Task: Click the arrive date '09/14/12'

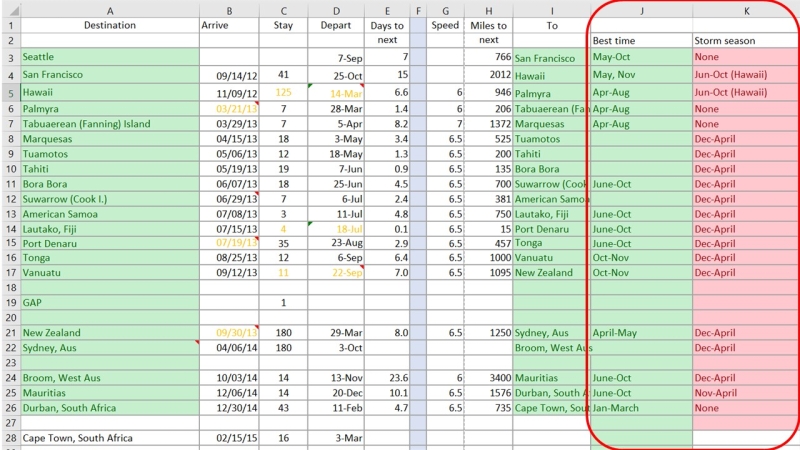Action: pyautogui.click(x=229, y=76)
